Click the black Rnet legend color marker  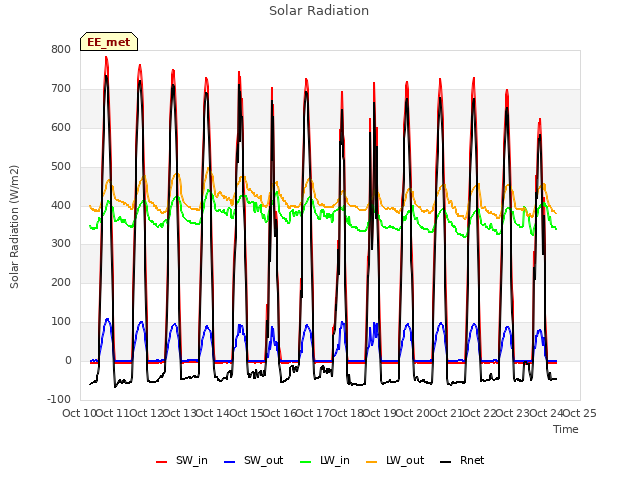(446, 462)
